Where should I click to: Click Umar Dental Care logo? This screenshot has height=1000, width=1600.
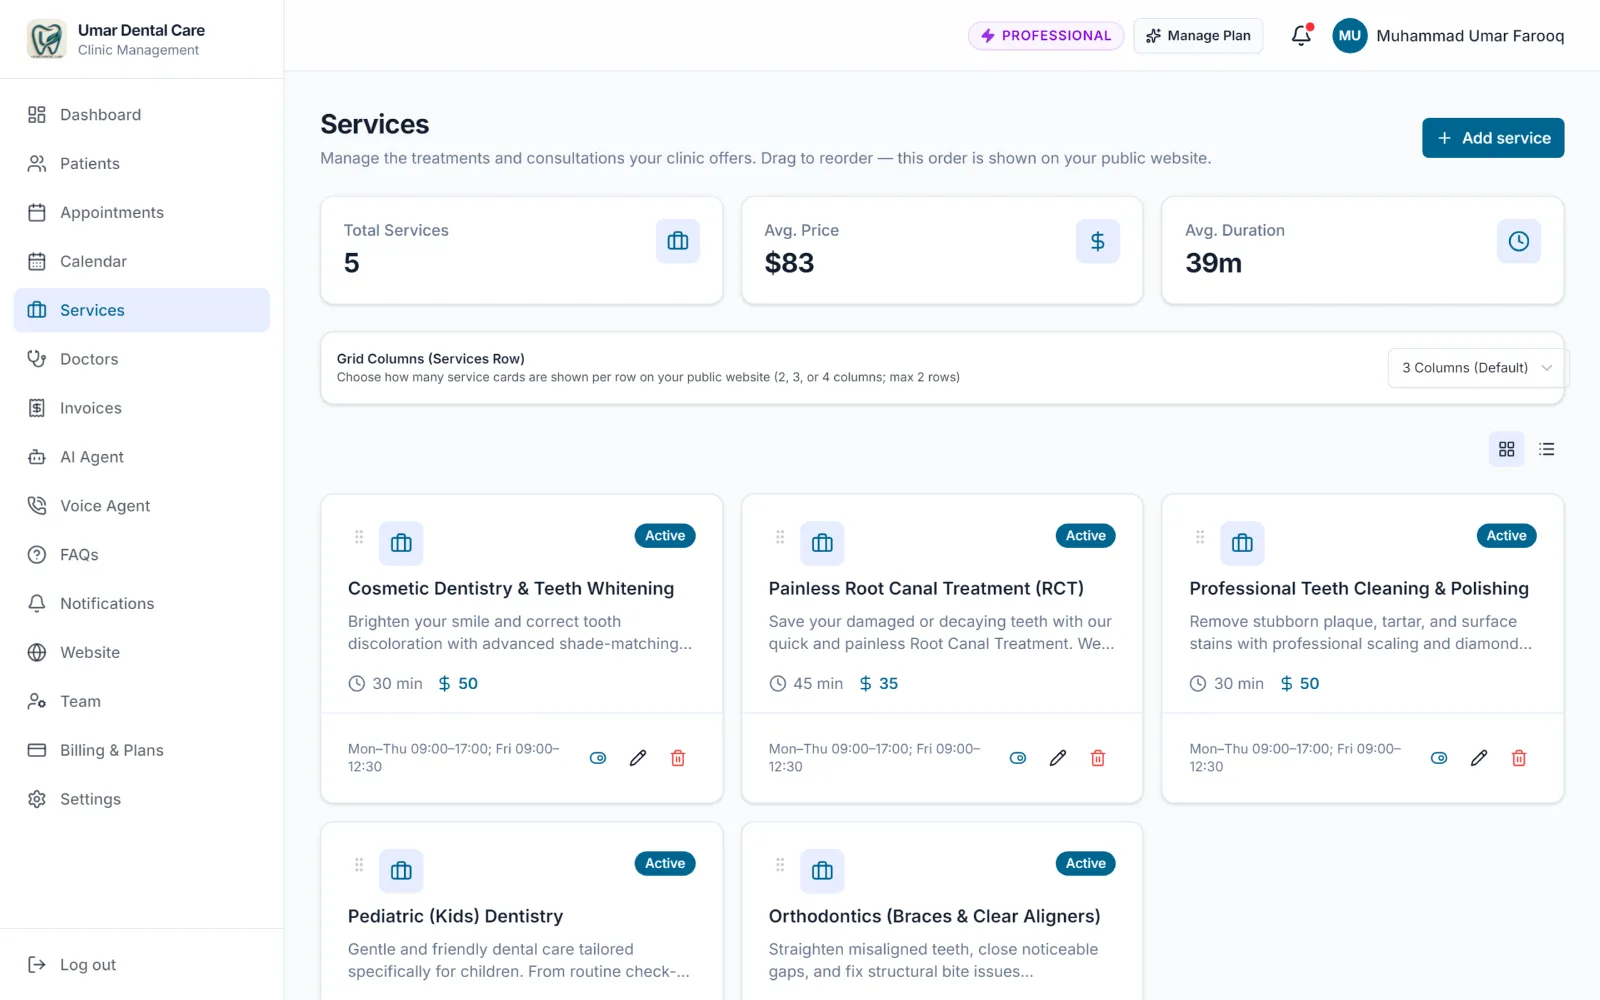pos(46,39)
